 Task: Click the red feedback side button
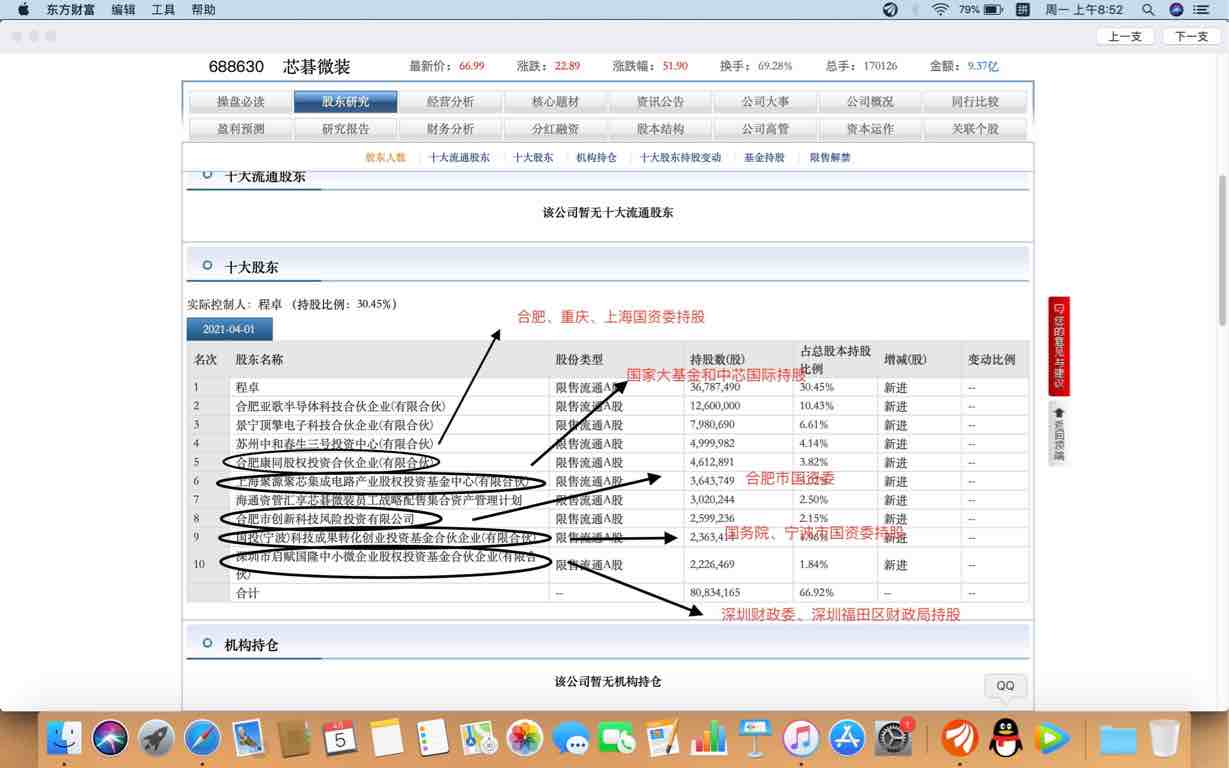pyautogui.click(x=1059, y=346)
